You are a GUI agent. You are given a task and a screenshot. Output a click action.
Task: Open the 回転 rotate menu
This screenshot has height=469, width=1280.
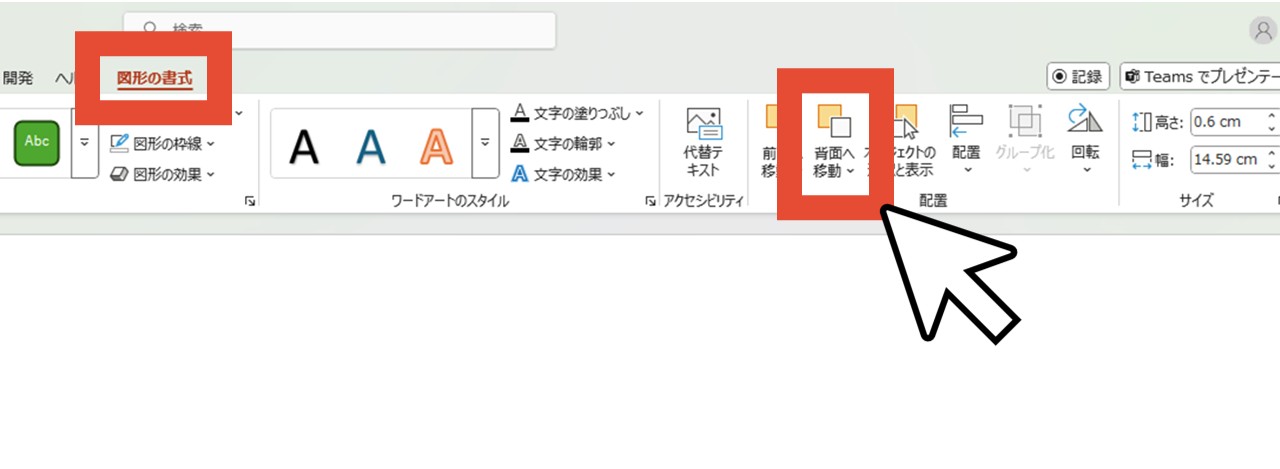1085,140
